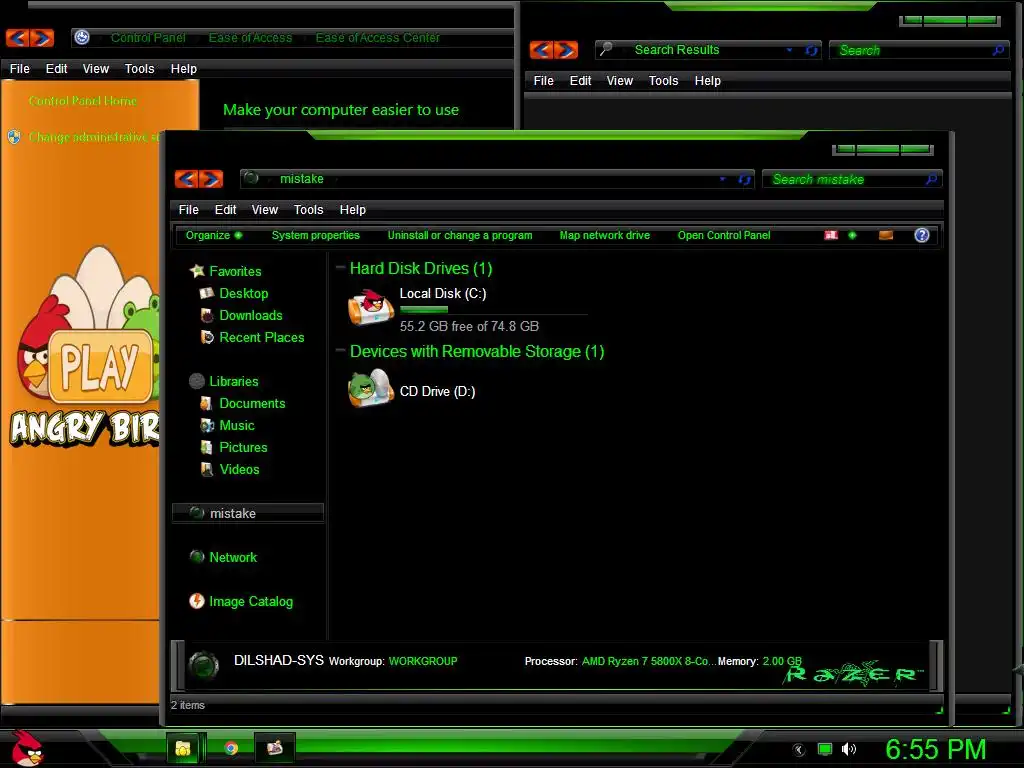Open View menu in mistake window

pyautogui.click(x=264, y=210)
